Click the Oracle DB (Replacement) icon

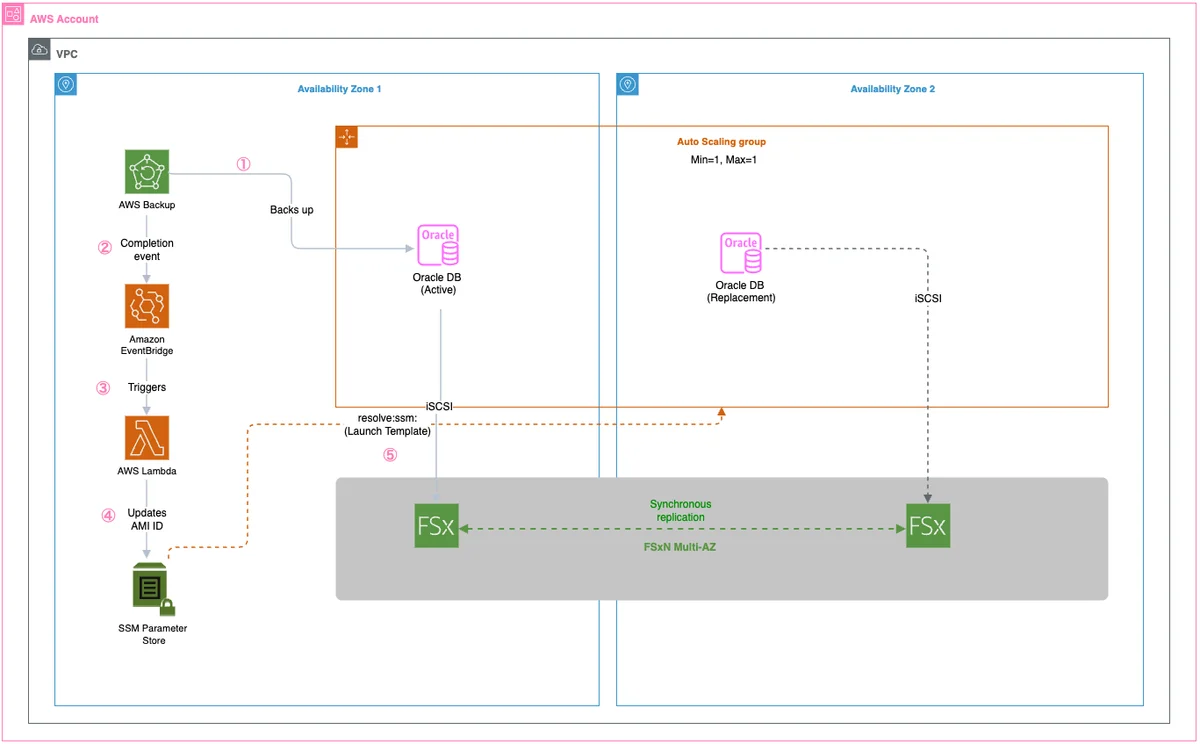coord(741,253)
